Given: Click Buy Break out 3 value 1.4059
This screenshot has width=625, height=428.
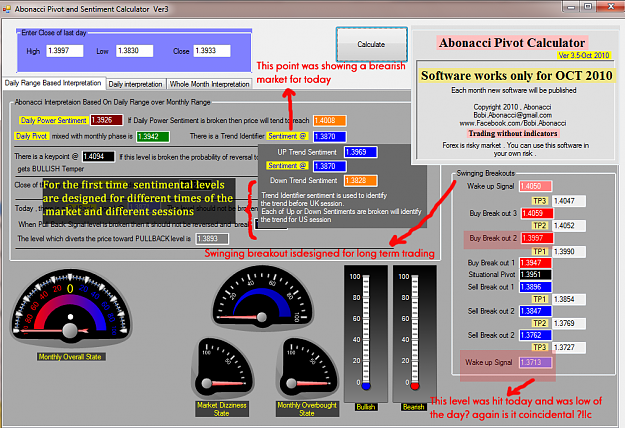Looking at the screenshot, I should (x=537, y=213).
